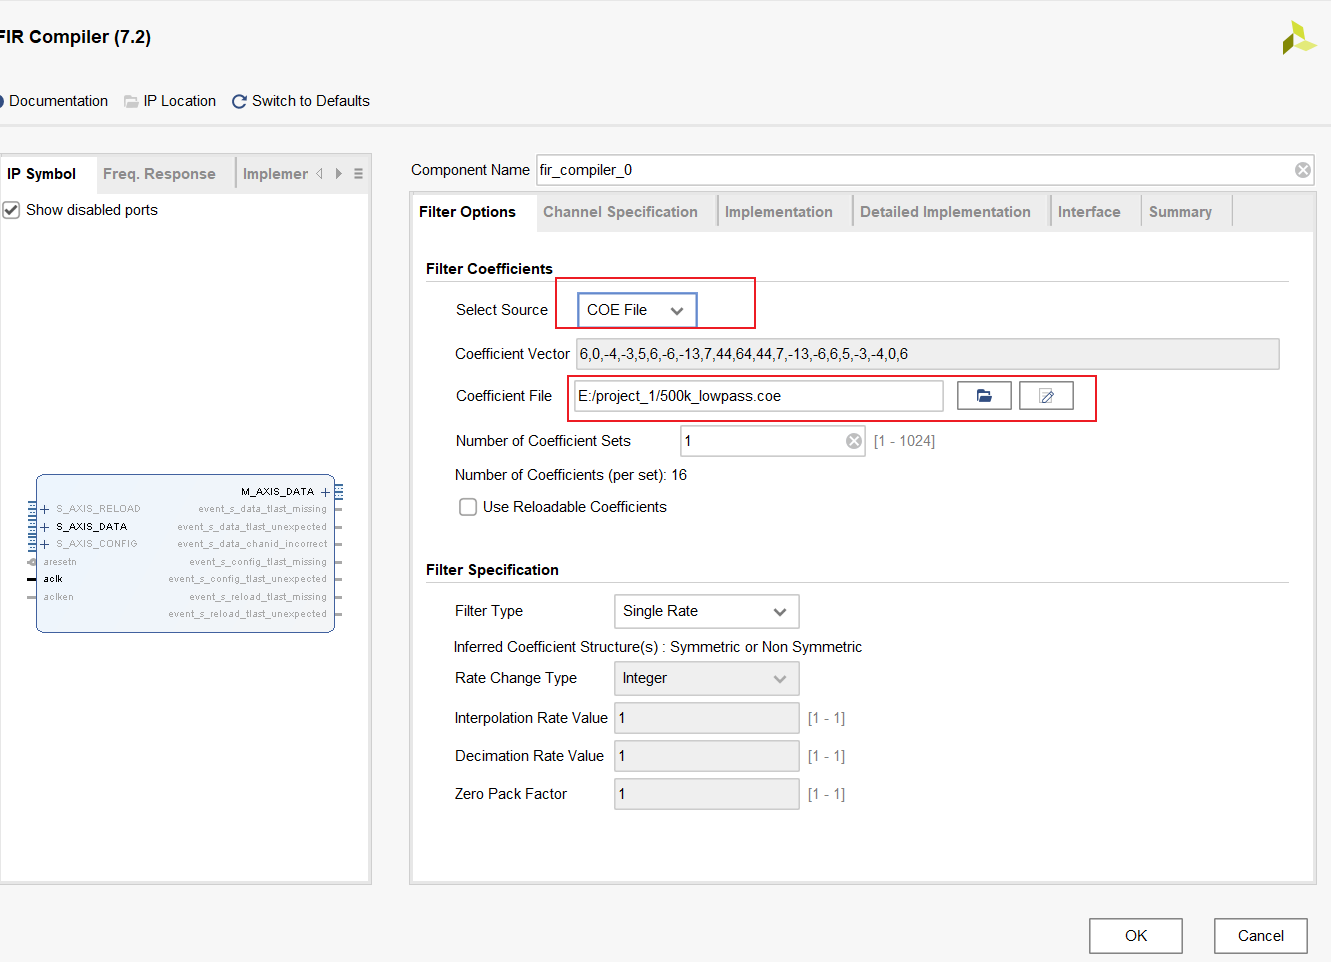Click the Coefficient Vector field
1331x962 pixels.
pyautogui.click(x=928, y=354)
